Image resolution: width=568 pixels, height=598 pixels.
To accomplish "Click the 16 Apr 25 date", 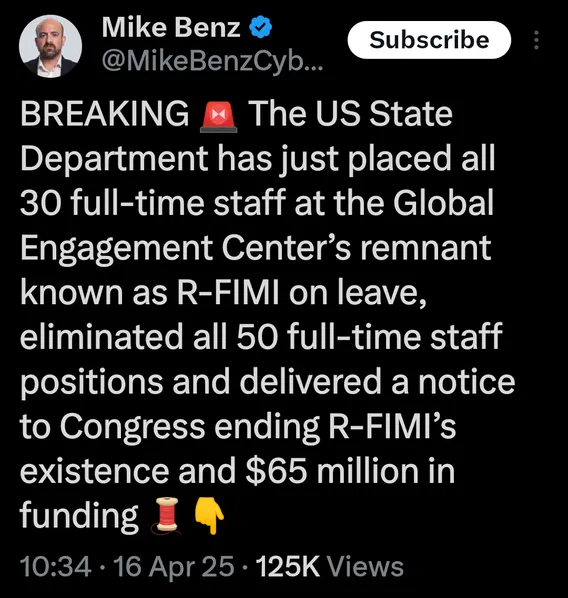I will [x=174, y=567].
